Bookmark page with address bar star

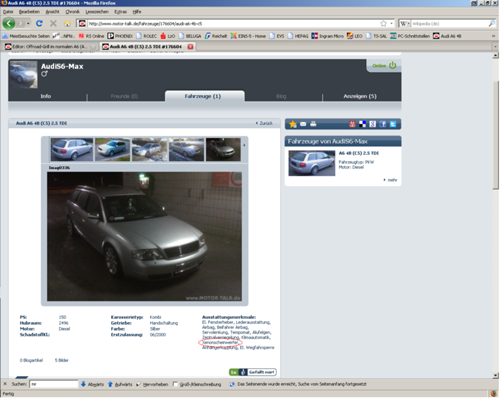(383, 24)
